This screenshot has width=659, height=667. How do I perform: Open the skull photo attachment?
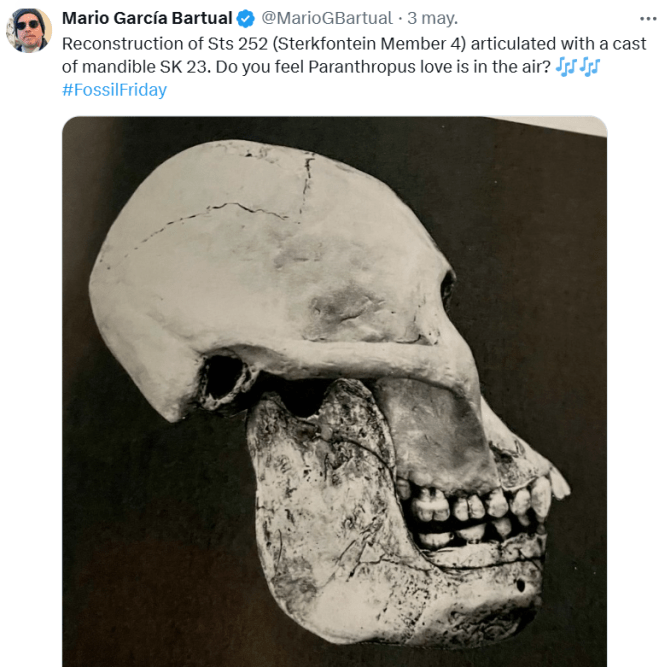[334, 391]
